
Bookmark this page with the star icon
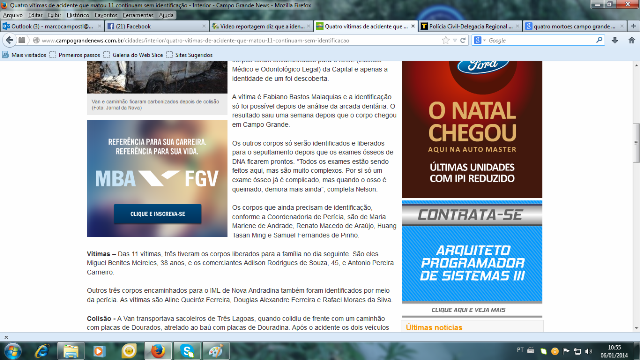point(445,40)
